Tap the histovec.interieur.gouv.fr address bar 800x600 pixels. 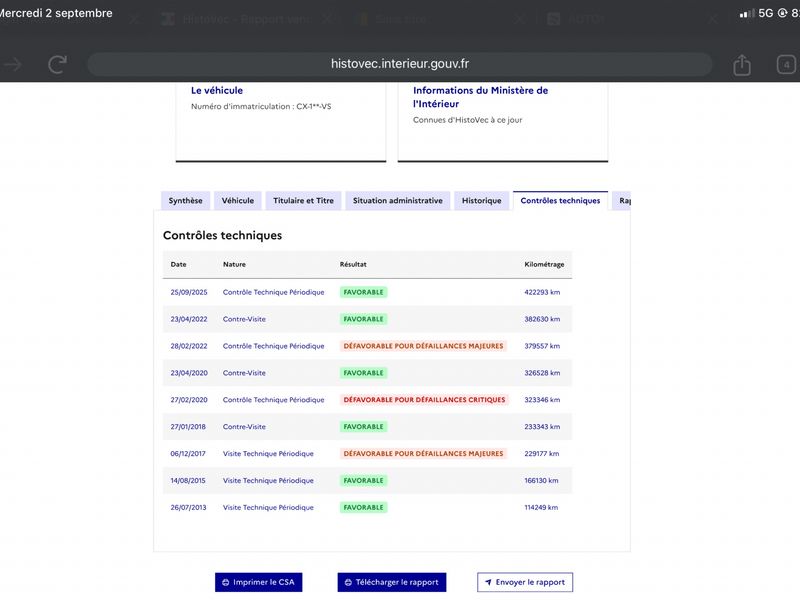point(399,64)
